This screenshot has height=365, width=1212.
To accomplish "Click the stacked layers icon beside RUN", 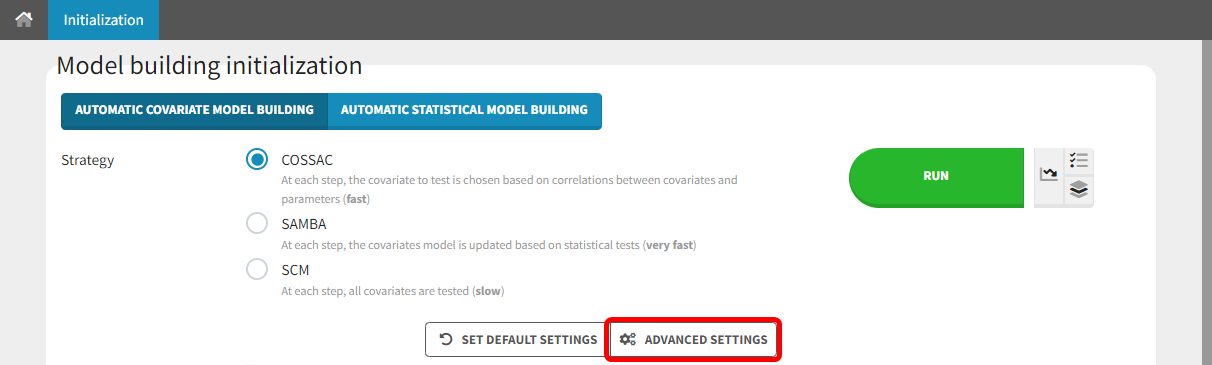I will tap(1079, 190).
